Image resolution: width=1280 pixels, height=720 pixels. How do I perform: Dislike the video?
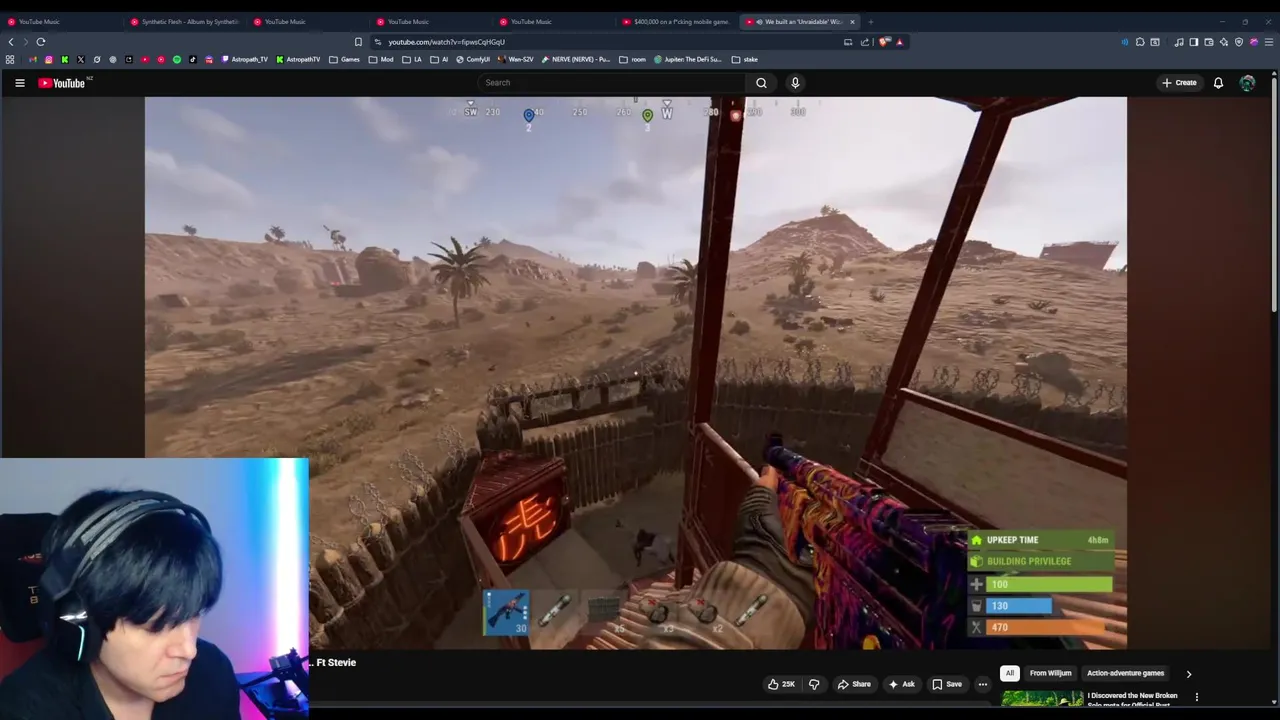814,684
